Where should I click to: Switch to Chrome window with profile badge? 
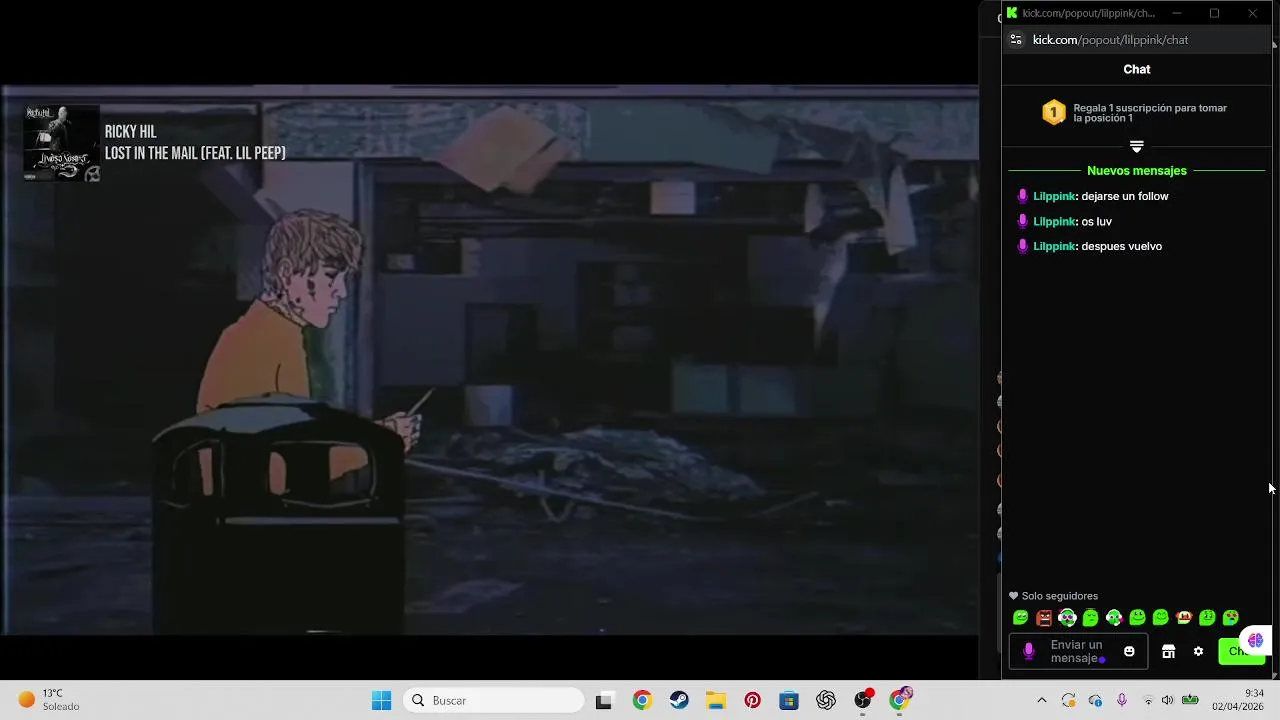point(900,699)
